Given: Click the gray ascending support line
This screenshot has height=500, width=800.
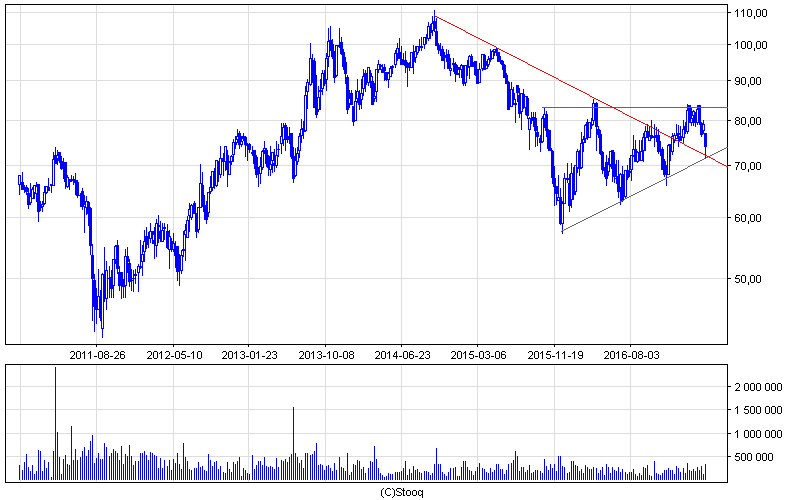Looking at the screenshot, I should click(644, 189).
